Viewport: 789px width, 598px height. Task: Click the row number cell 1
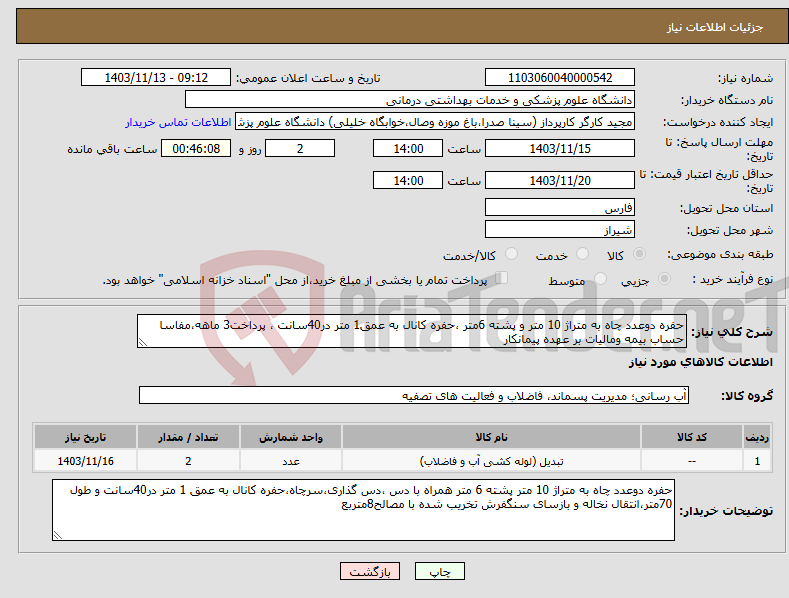pos(757,461)
